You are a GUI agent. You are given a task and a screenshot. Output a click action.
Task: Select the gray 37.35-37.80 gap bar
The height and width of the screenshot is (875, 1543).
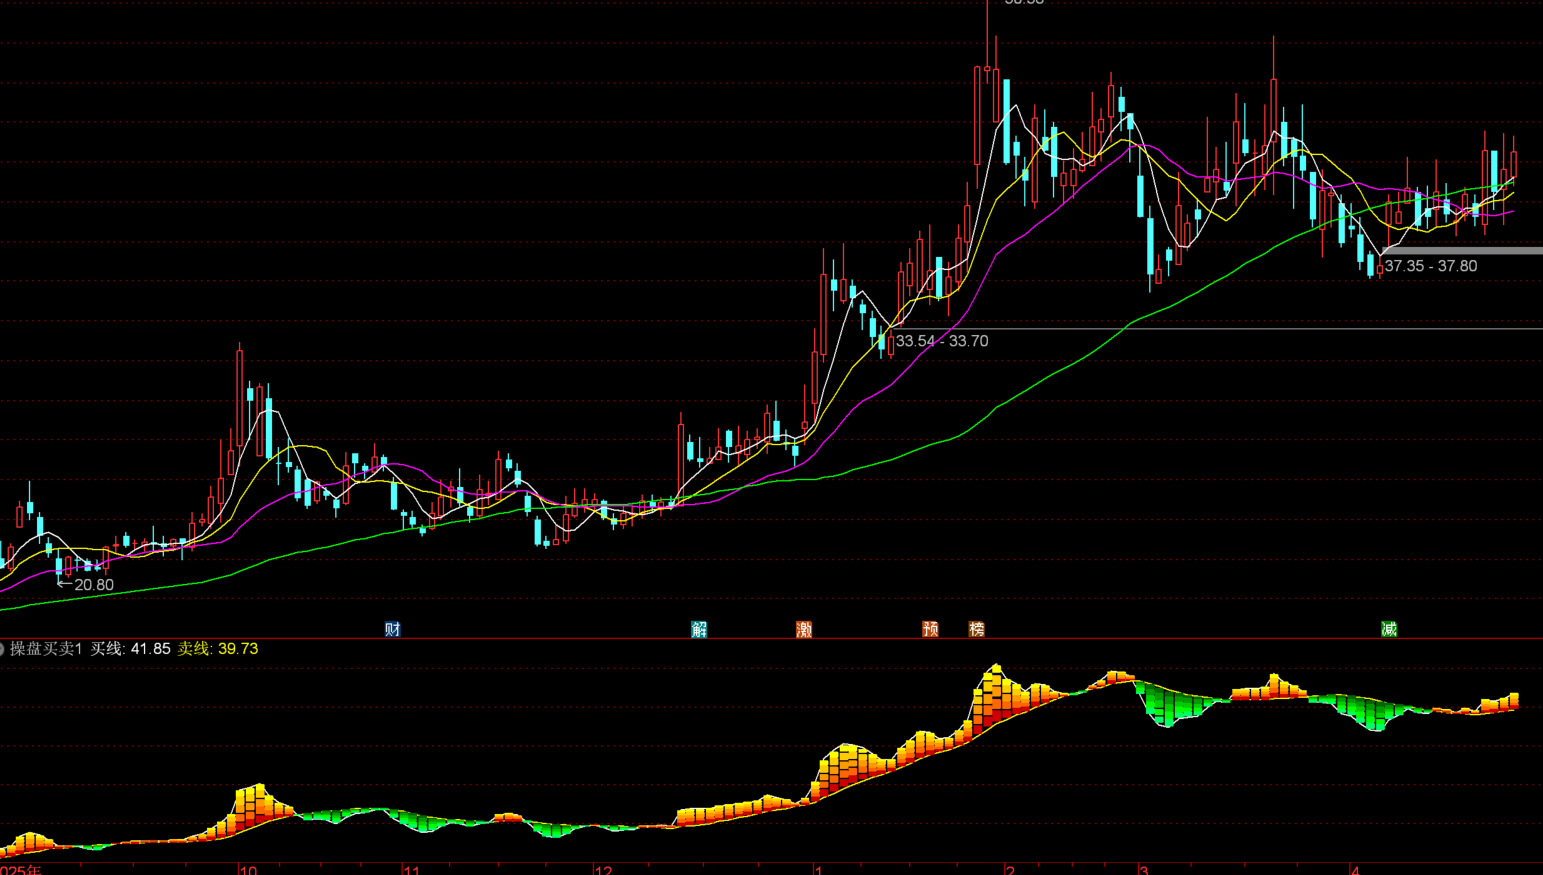point(1462,251)
